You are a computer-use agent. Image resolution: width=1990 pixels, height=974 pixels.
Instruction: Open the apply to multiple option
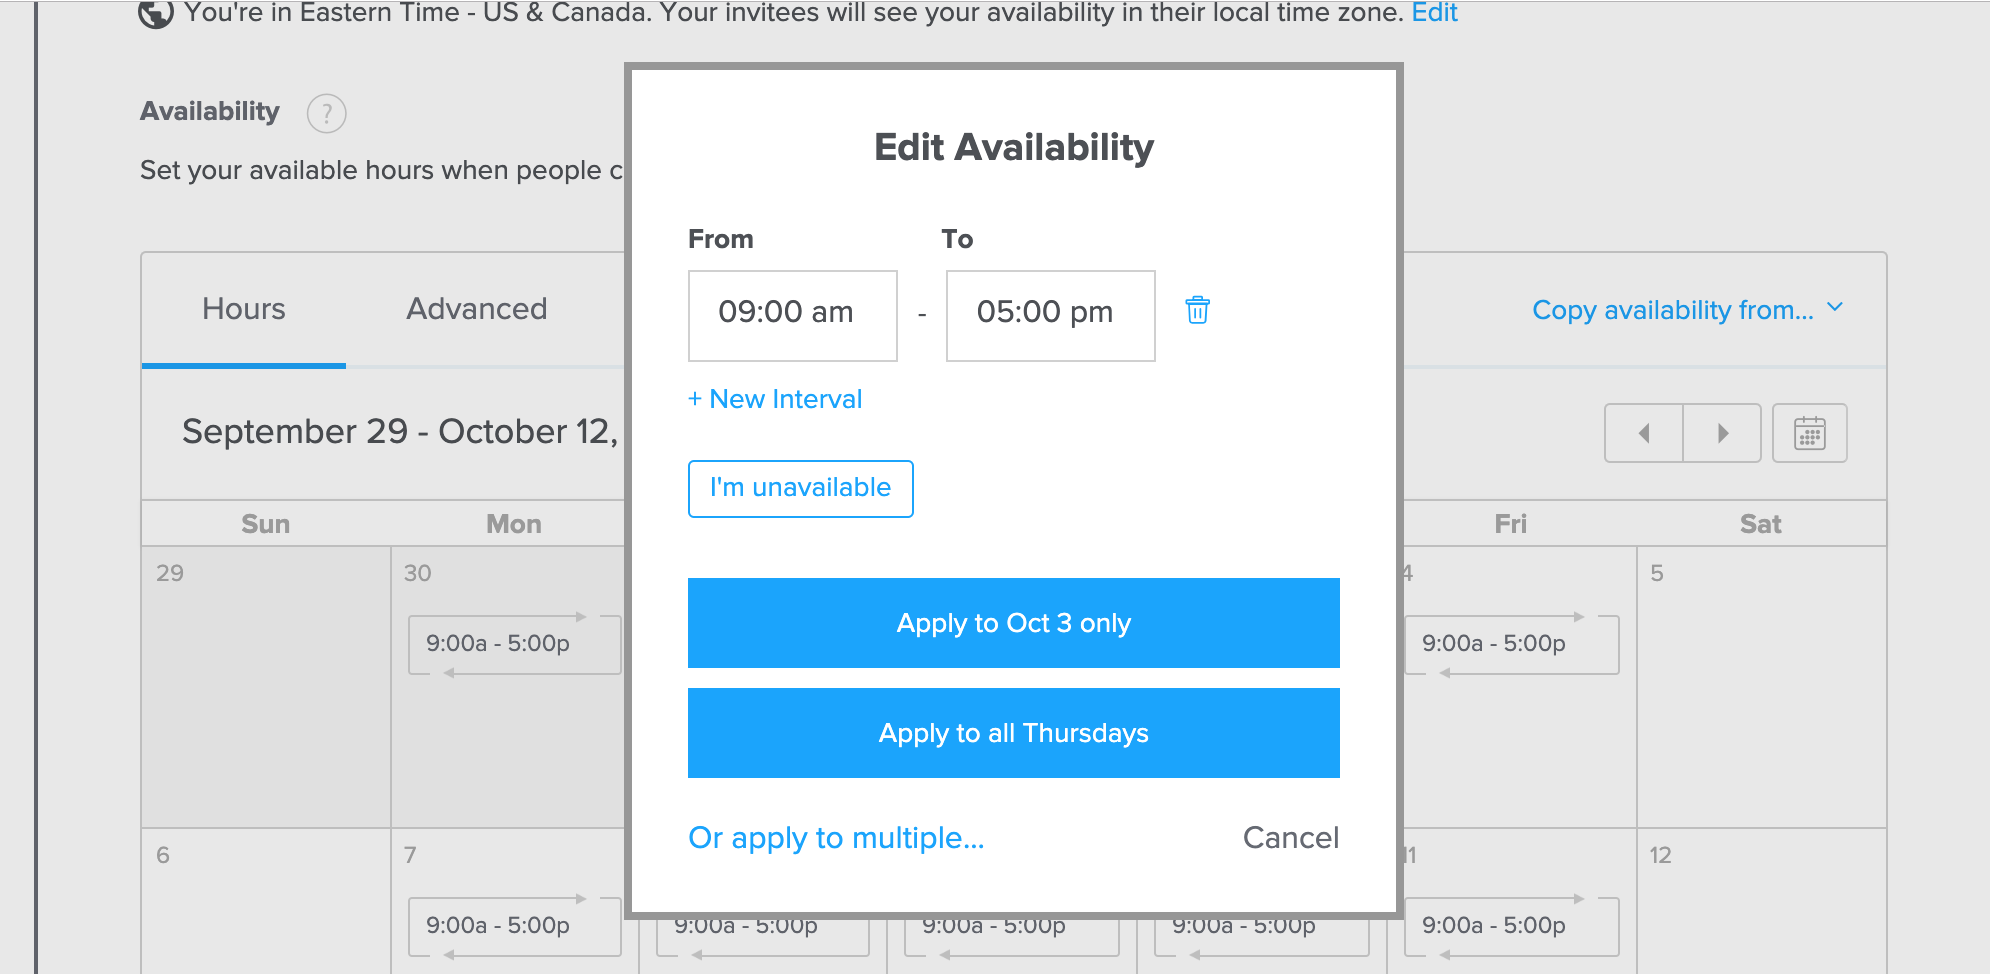835,838
